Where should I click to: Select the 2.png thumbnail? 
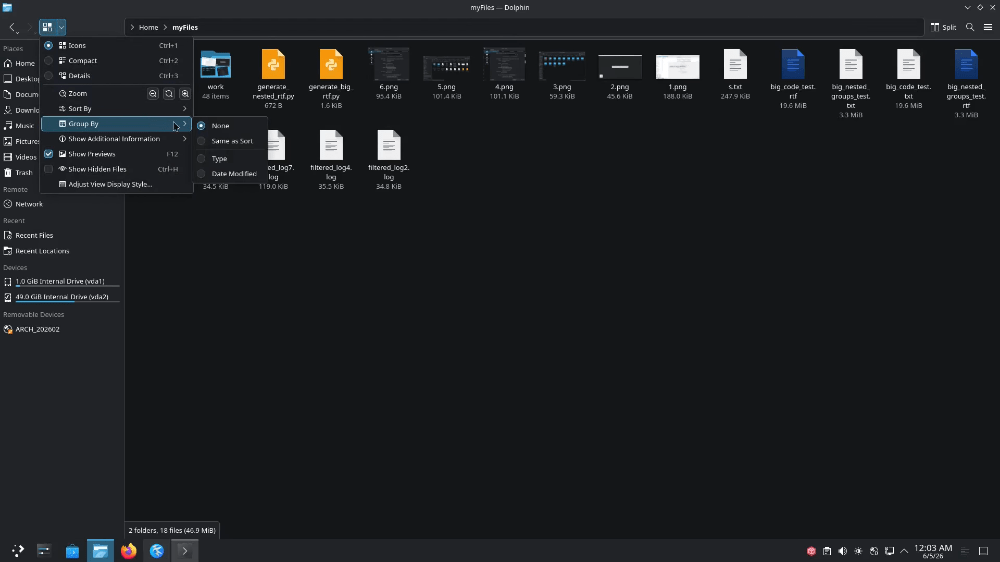(620, 67)
